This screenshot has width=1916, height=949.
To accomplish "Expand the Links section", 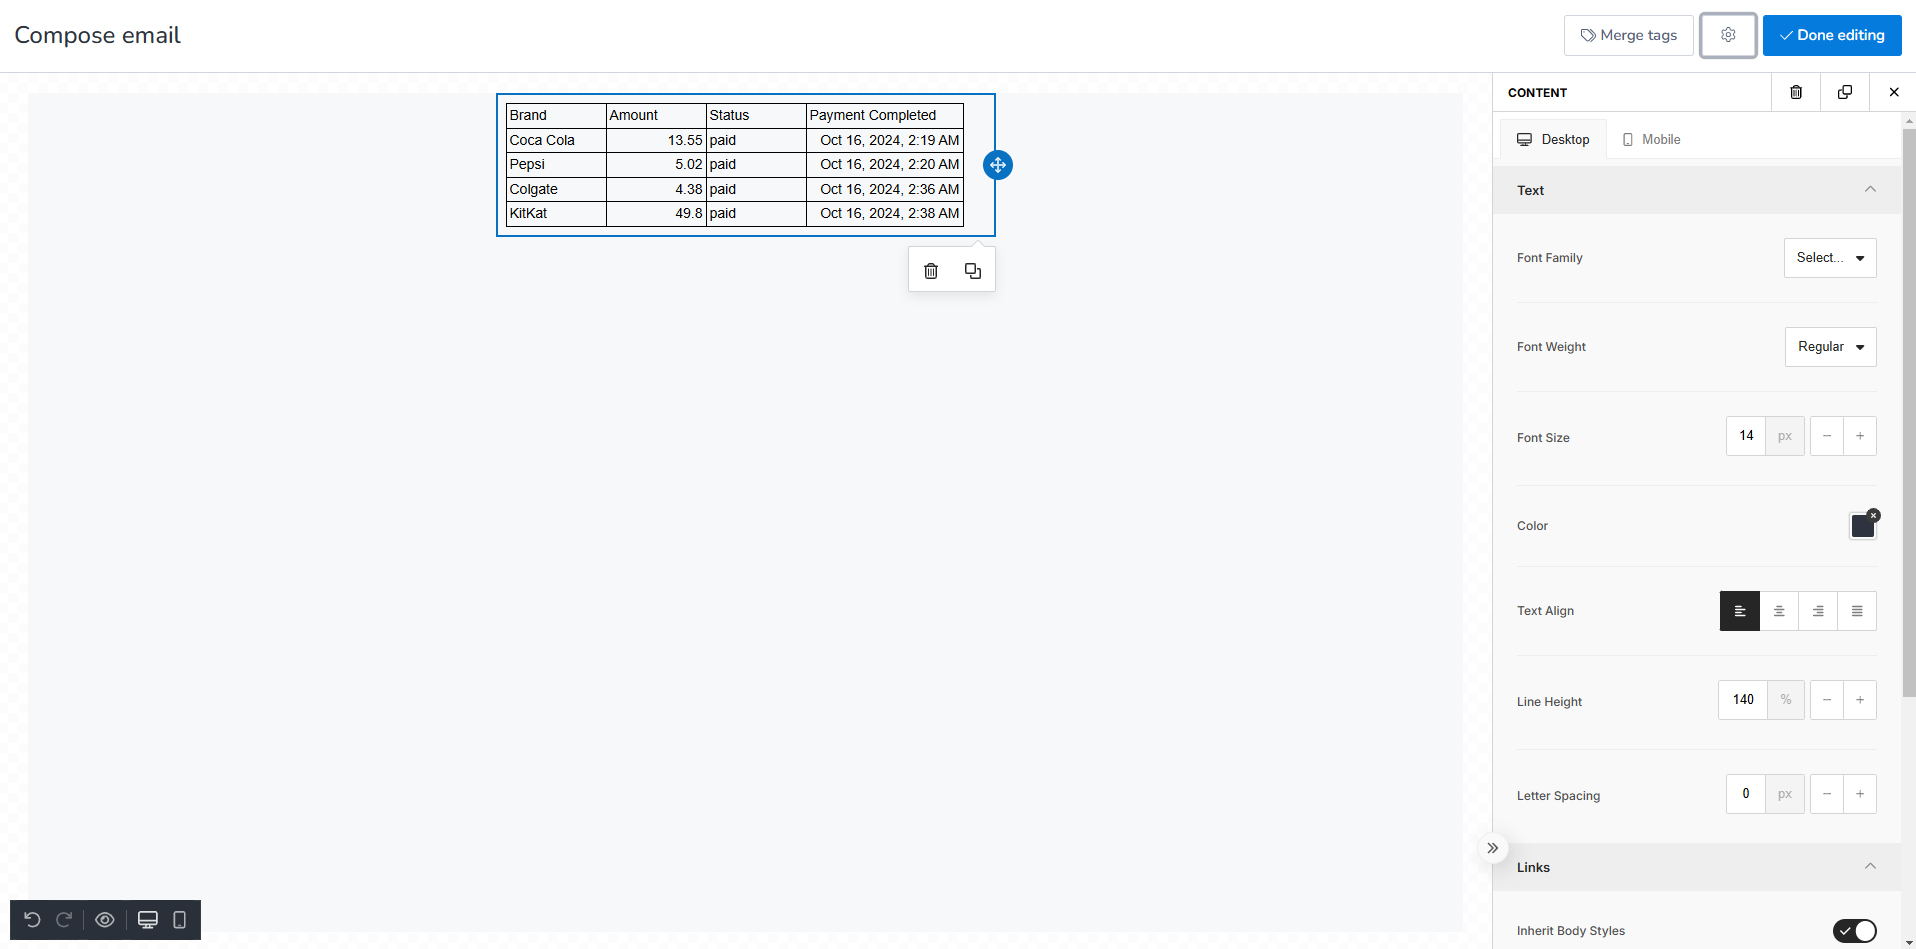I will click(x=1871, y=866).
